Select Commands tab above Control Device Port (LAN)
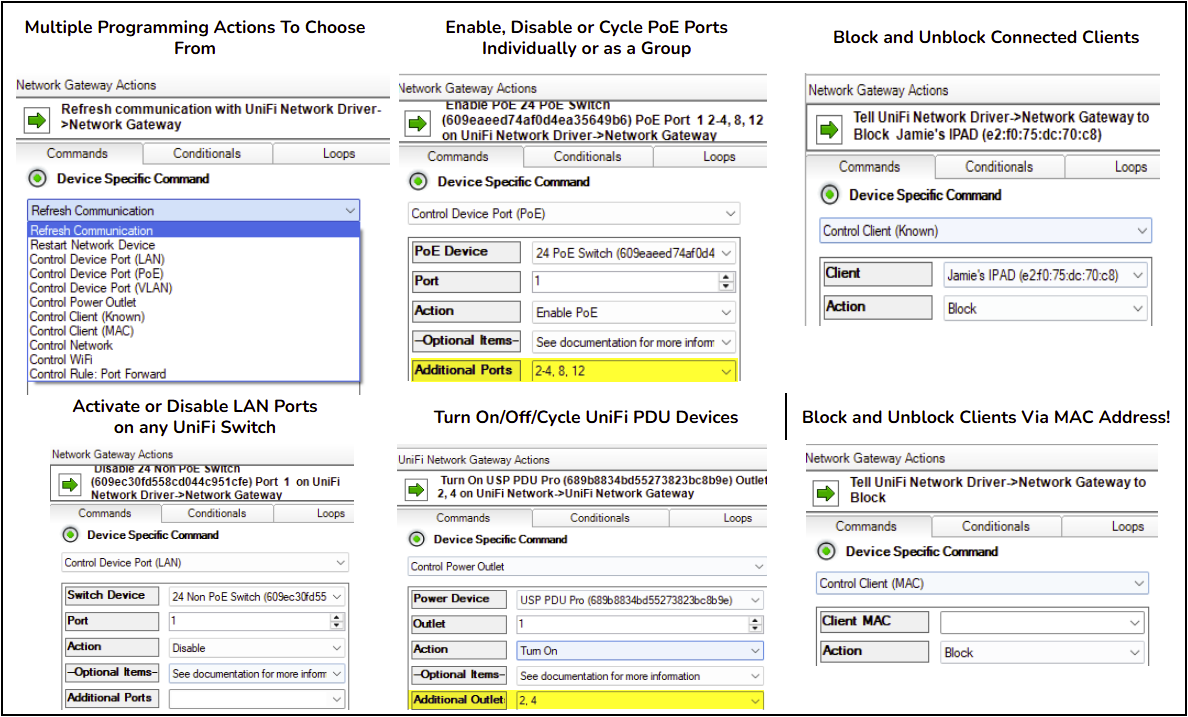This screenshot has width=1188, height=717. [x=105, y=513]
